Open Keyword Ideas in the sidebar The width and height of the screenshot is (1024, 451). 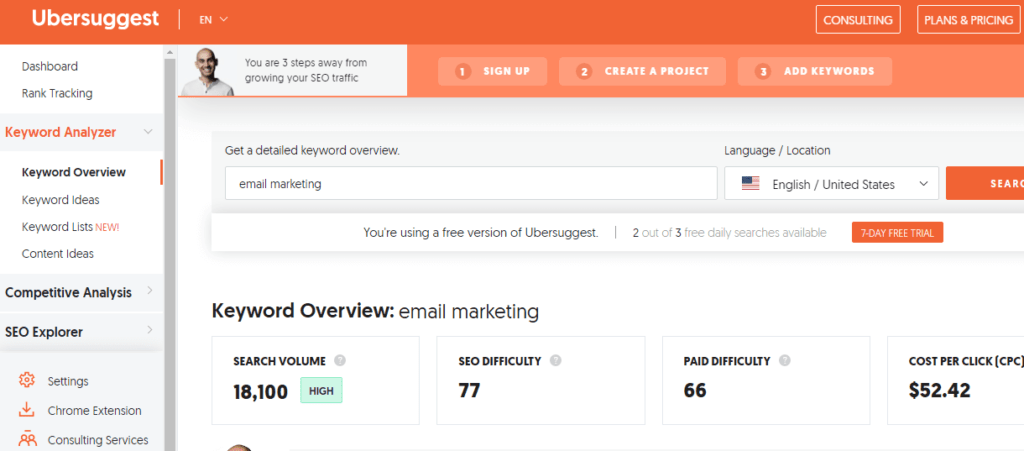click(61, 200)
